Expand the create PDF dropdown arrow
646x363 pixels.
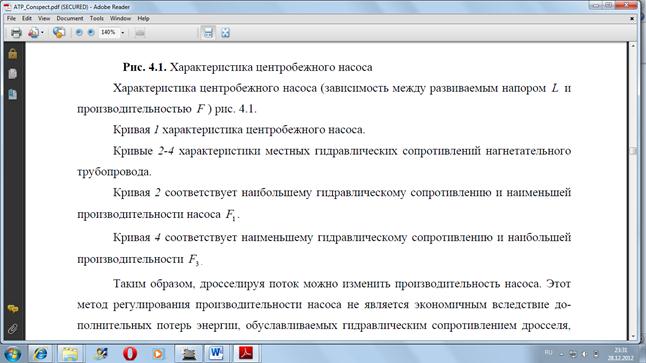(x=42, y=33)
